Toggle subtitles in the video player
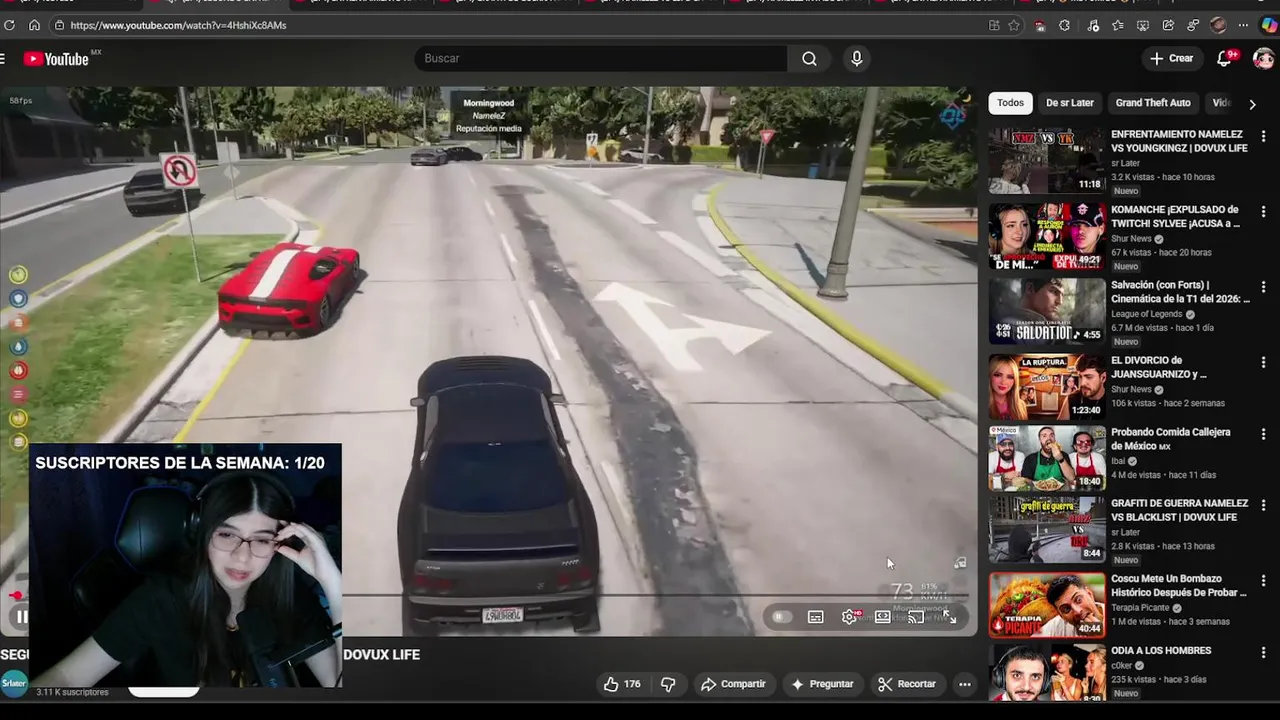Image resolution: width=1280 pixels, height=720 pixels. point(815,617)
